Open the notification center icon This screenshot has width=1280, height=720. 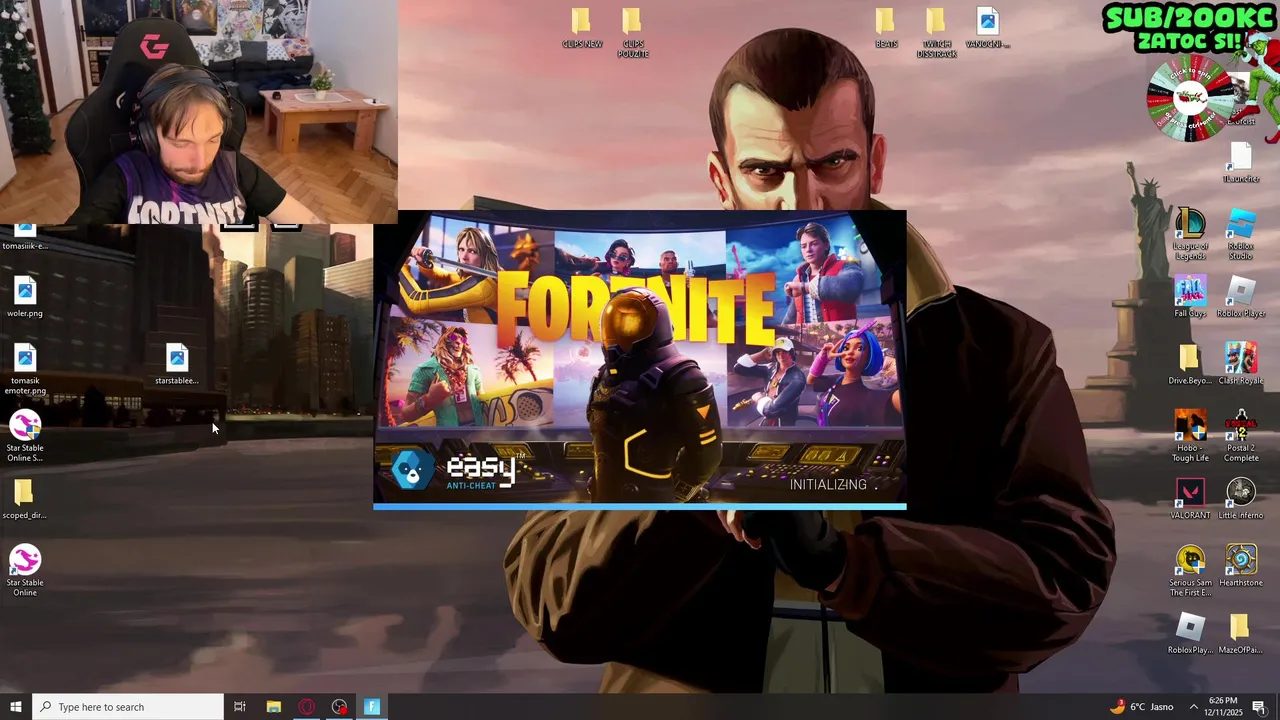click(1259, 707)
